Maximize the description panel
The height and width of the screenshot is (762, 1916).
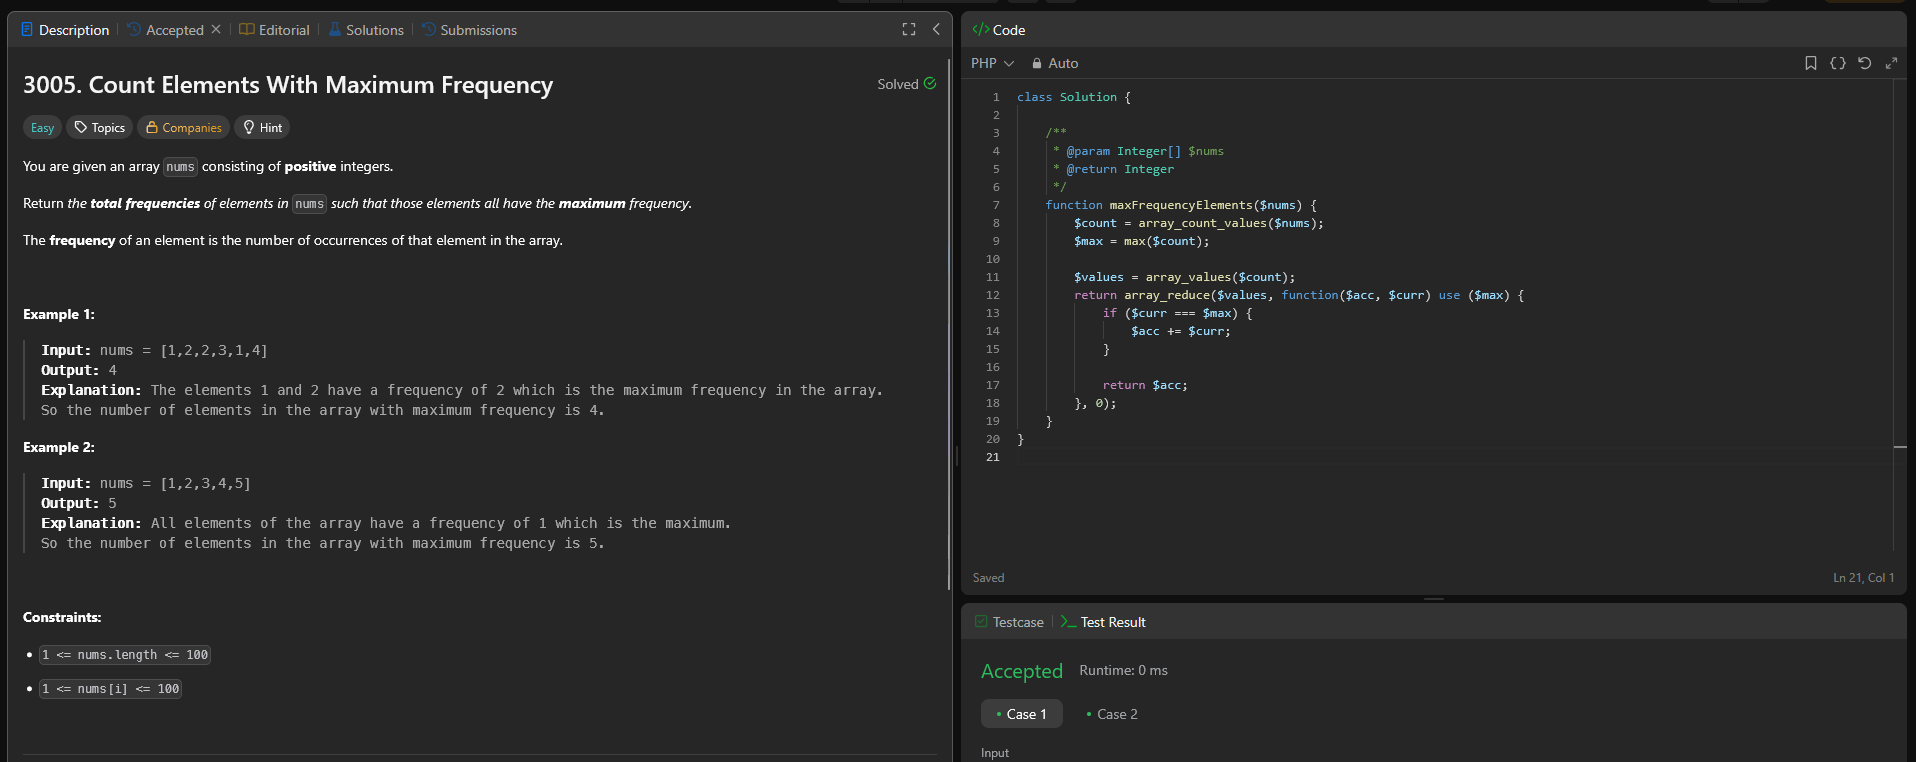coord(909,30)
